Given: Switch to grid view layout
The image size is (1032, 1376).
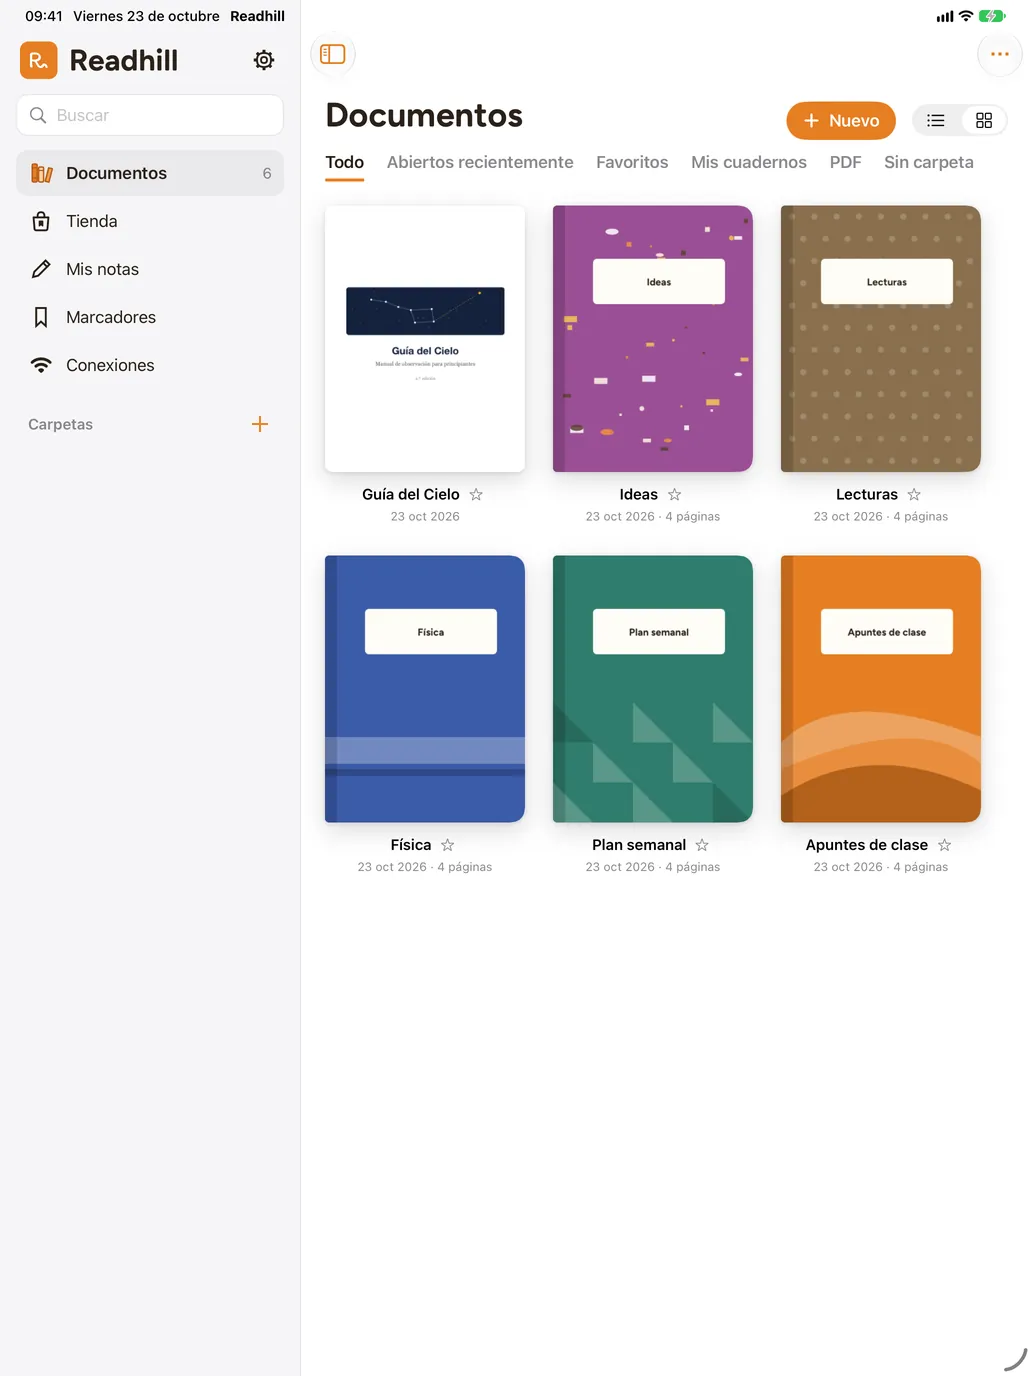Looking at the screenshot, I should pyautogui.click(x=984, y=120).
